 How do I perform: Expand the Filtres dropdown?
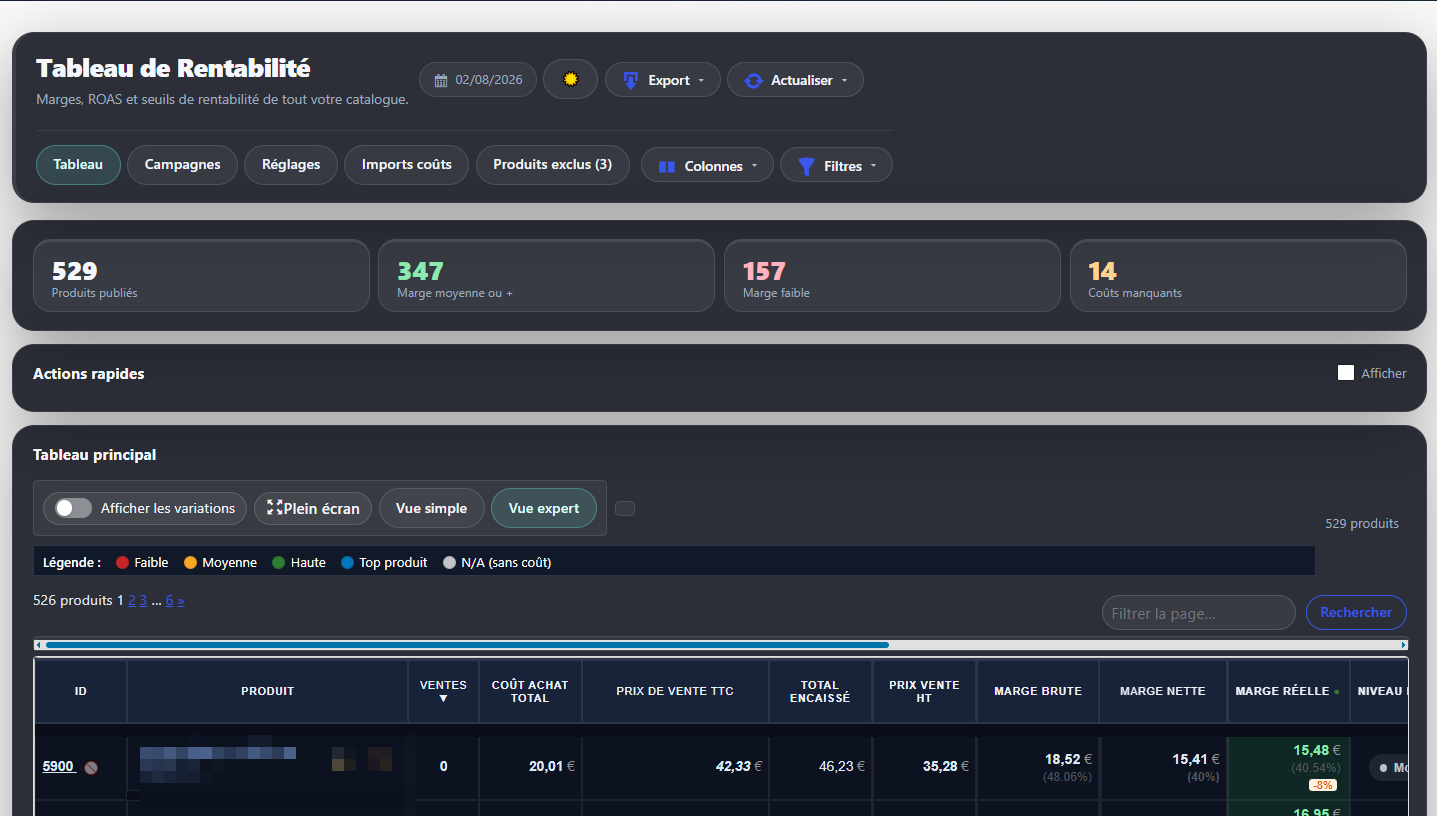point(836,166)
